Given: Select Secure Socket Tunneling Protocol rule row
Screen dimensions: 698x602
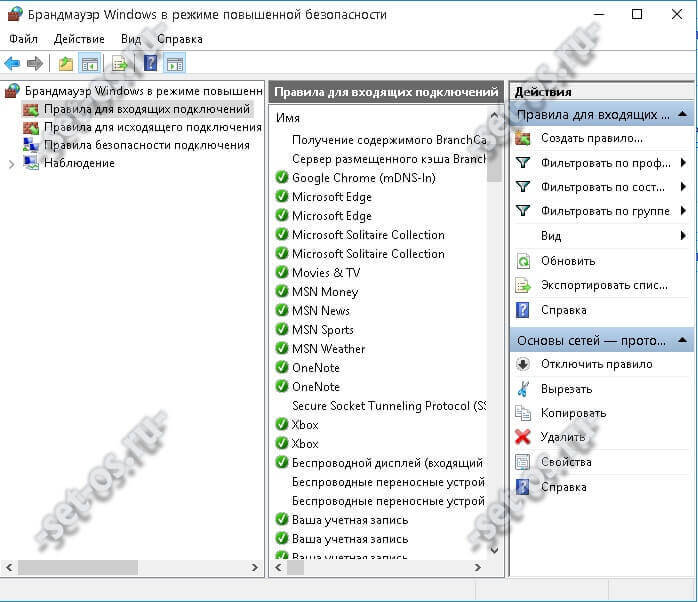Looking at the screenshot, I should click(x=380, y=406).
